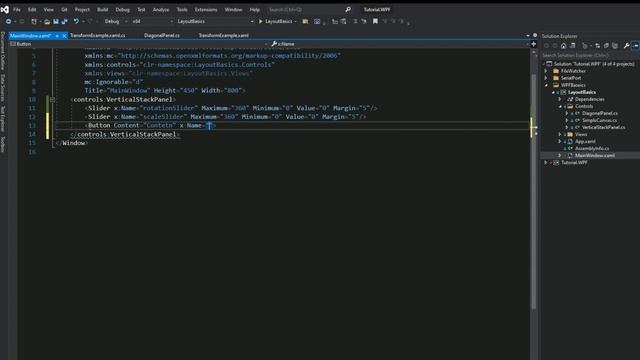Click the Open File folder icon
This screenshot has width=640, height=360.
point(47,21)
